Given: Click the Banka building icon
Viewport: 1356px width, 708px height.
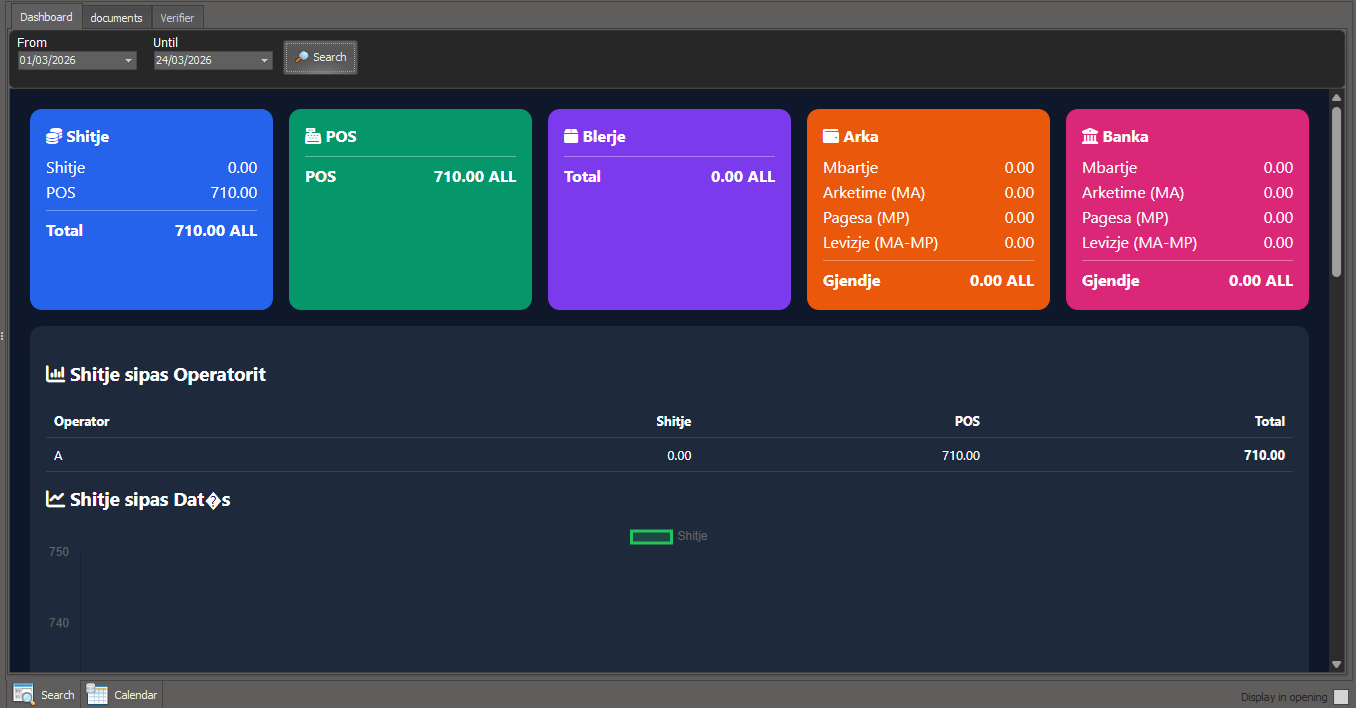Looking at the screenshot, I should click(1090, 137).
